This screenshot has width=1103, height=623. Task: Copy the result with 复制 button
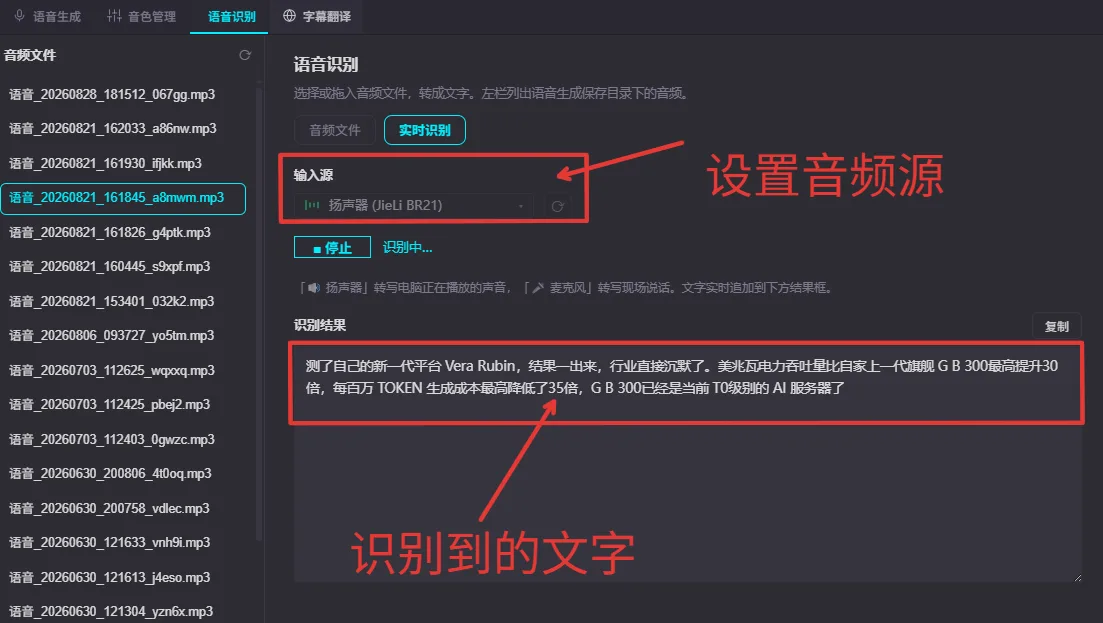pos(1056,326)
